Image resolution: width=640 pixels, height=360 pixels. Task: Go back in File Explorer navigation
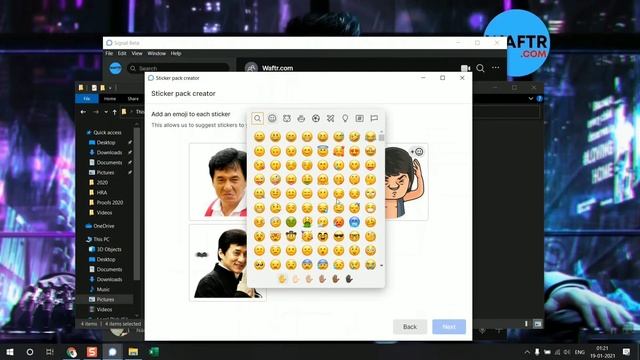point(83,112)
